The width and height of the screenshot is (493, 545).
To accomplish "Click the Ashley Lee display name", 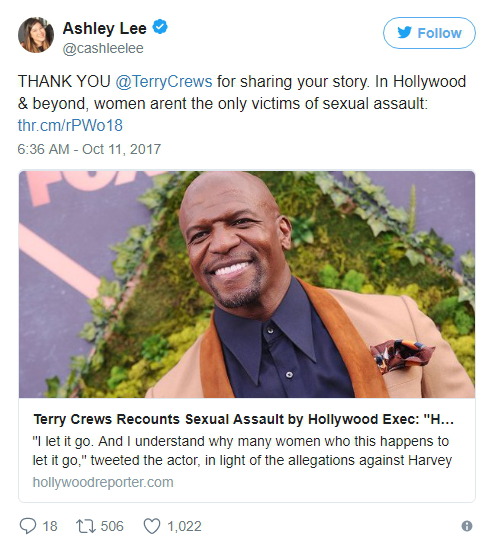I will tap(105, 28).
